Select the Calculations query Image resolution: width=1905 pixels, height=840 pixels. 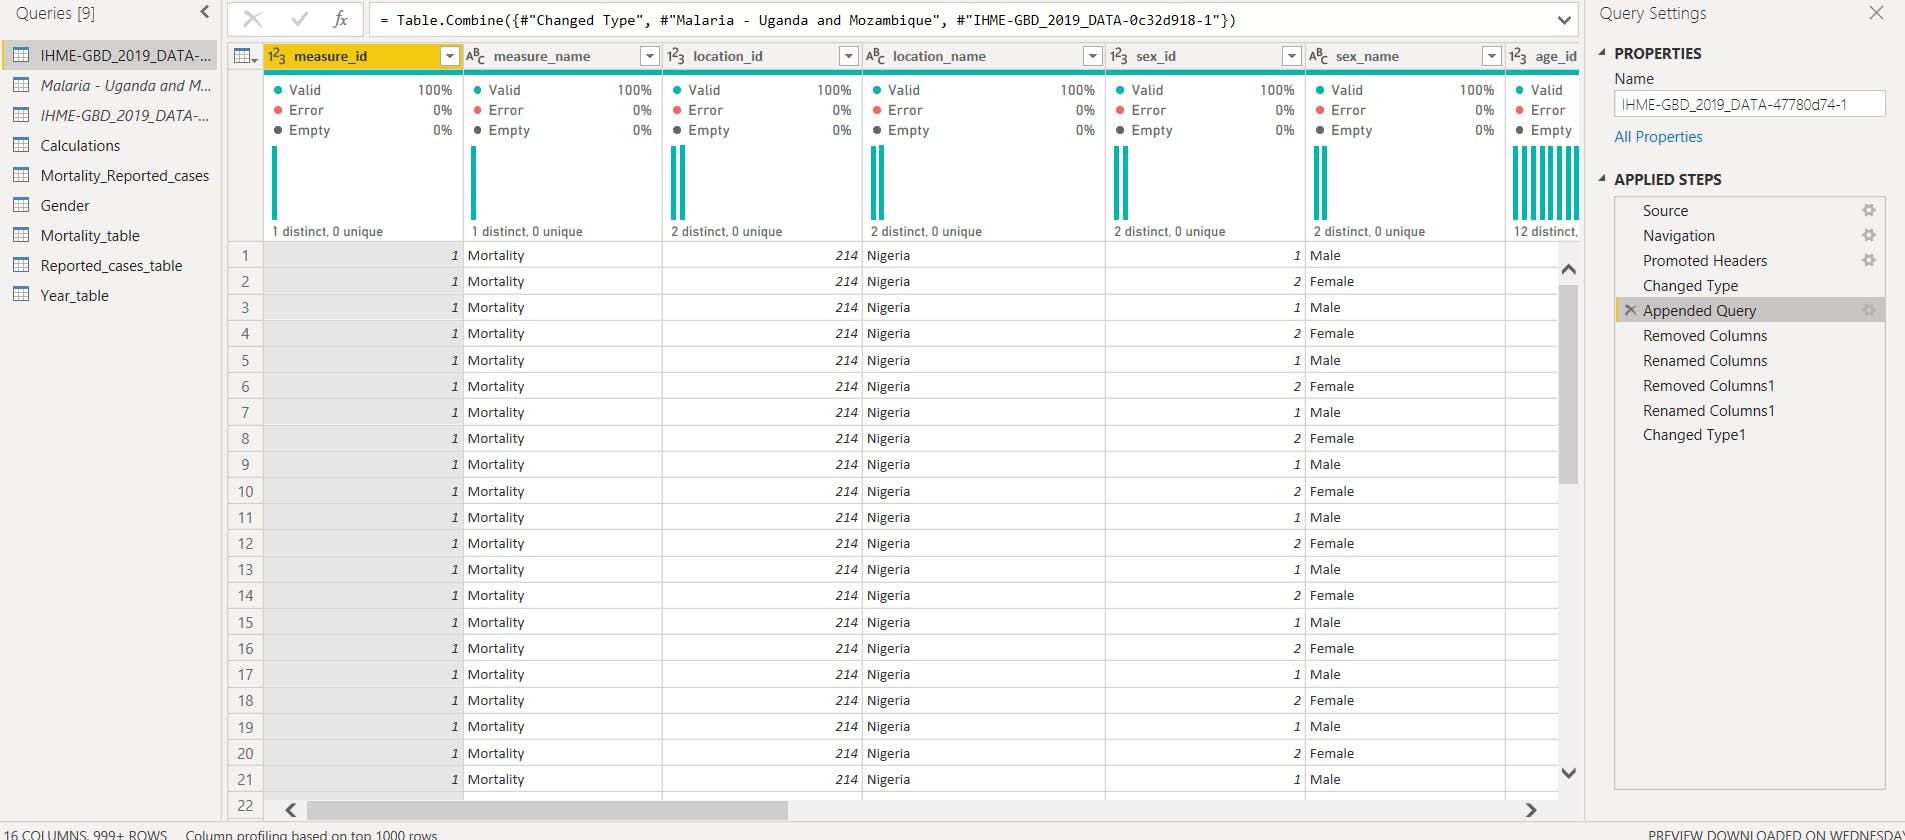pos(110,145)
